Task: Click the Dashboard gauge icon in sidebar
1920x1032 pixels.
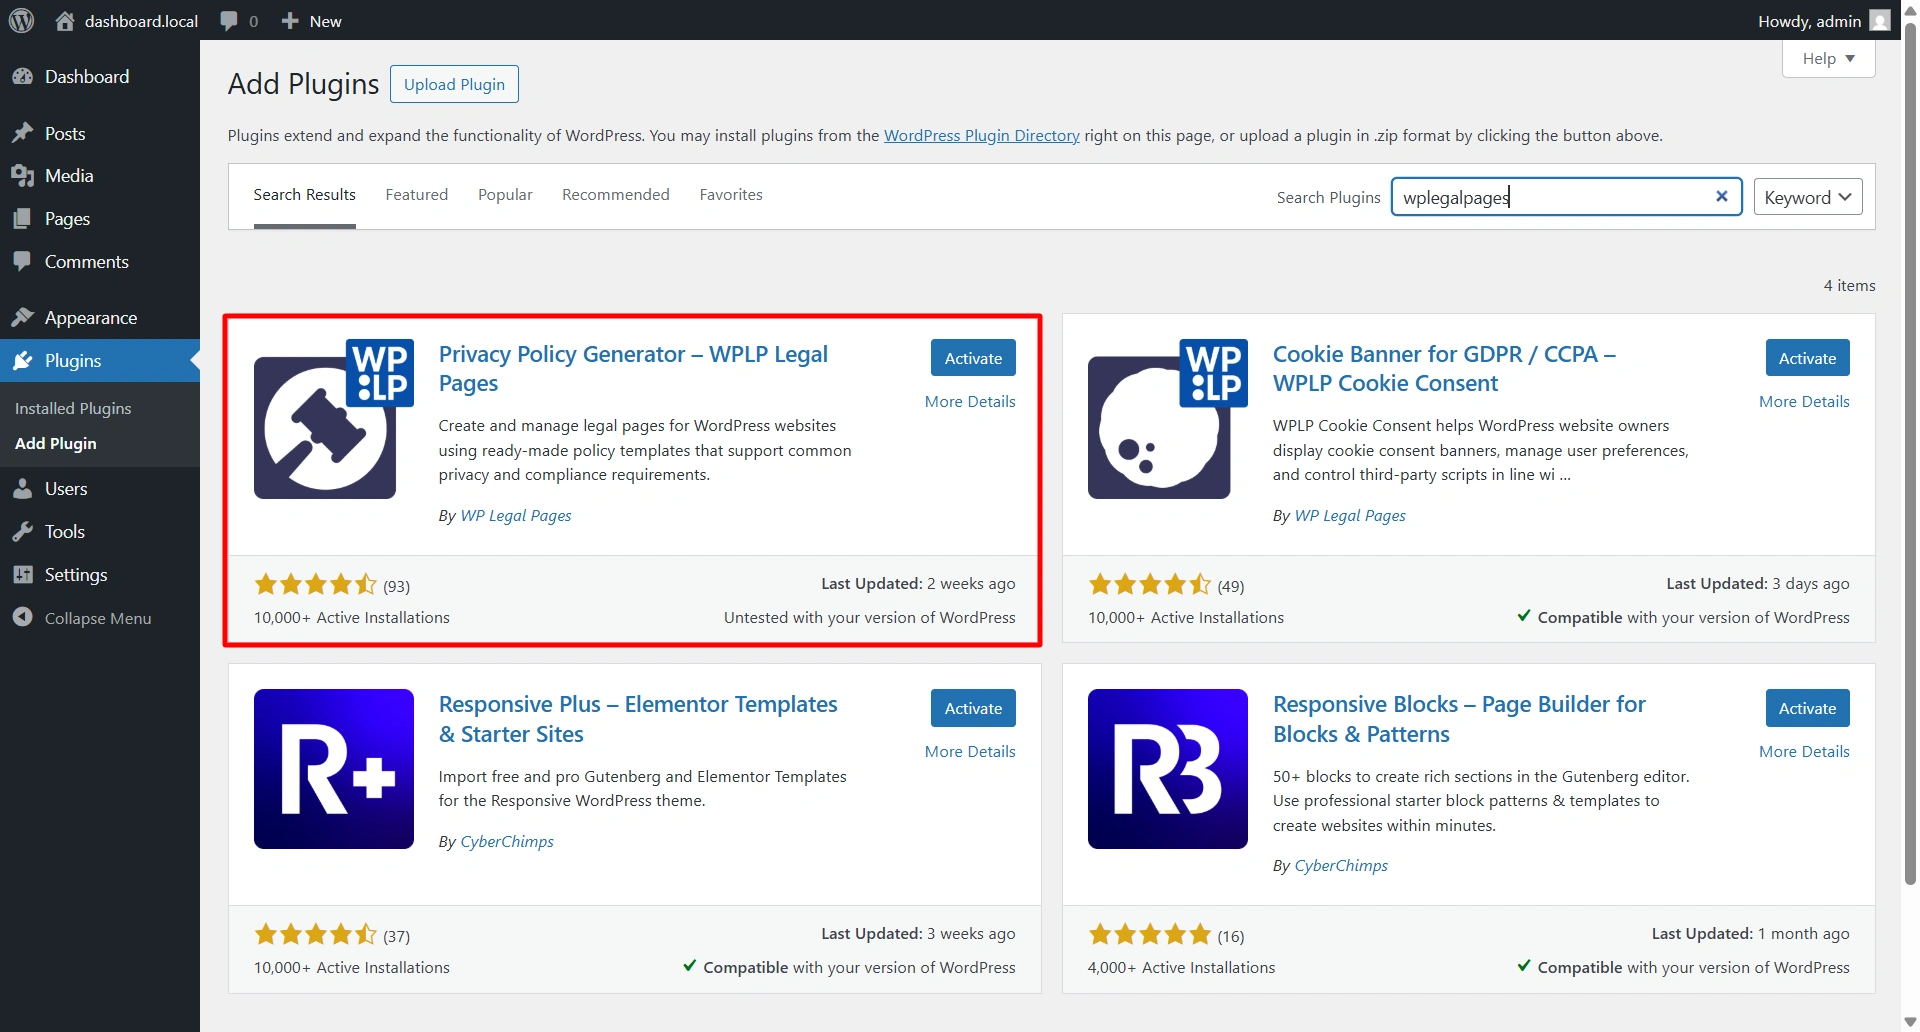Action: pos(23,77)
